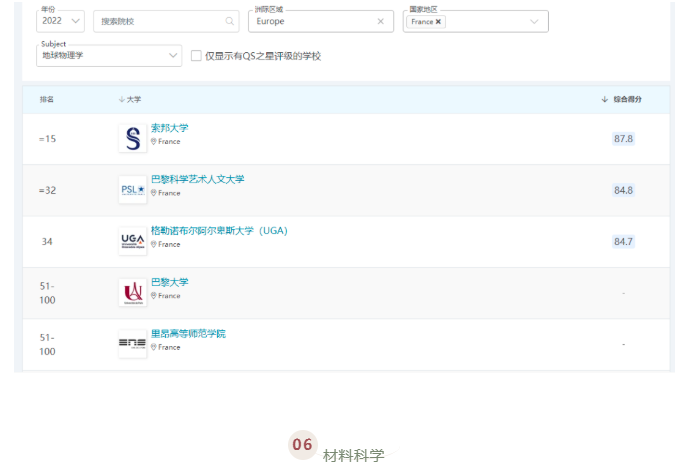Click the 34 rank cell
This screenshot has width=697, height=469.
point(47,241)
